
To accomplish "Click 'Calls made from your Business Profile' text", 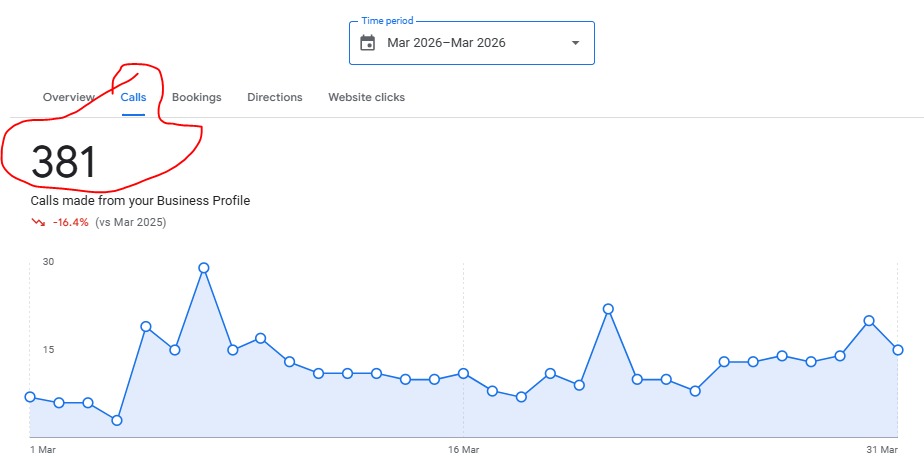I will (x=140, y=201).
